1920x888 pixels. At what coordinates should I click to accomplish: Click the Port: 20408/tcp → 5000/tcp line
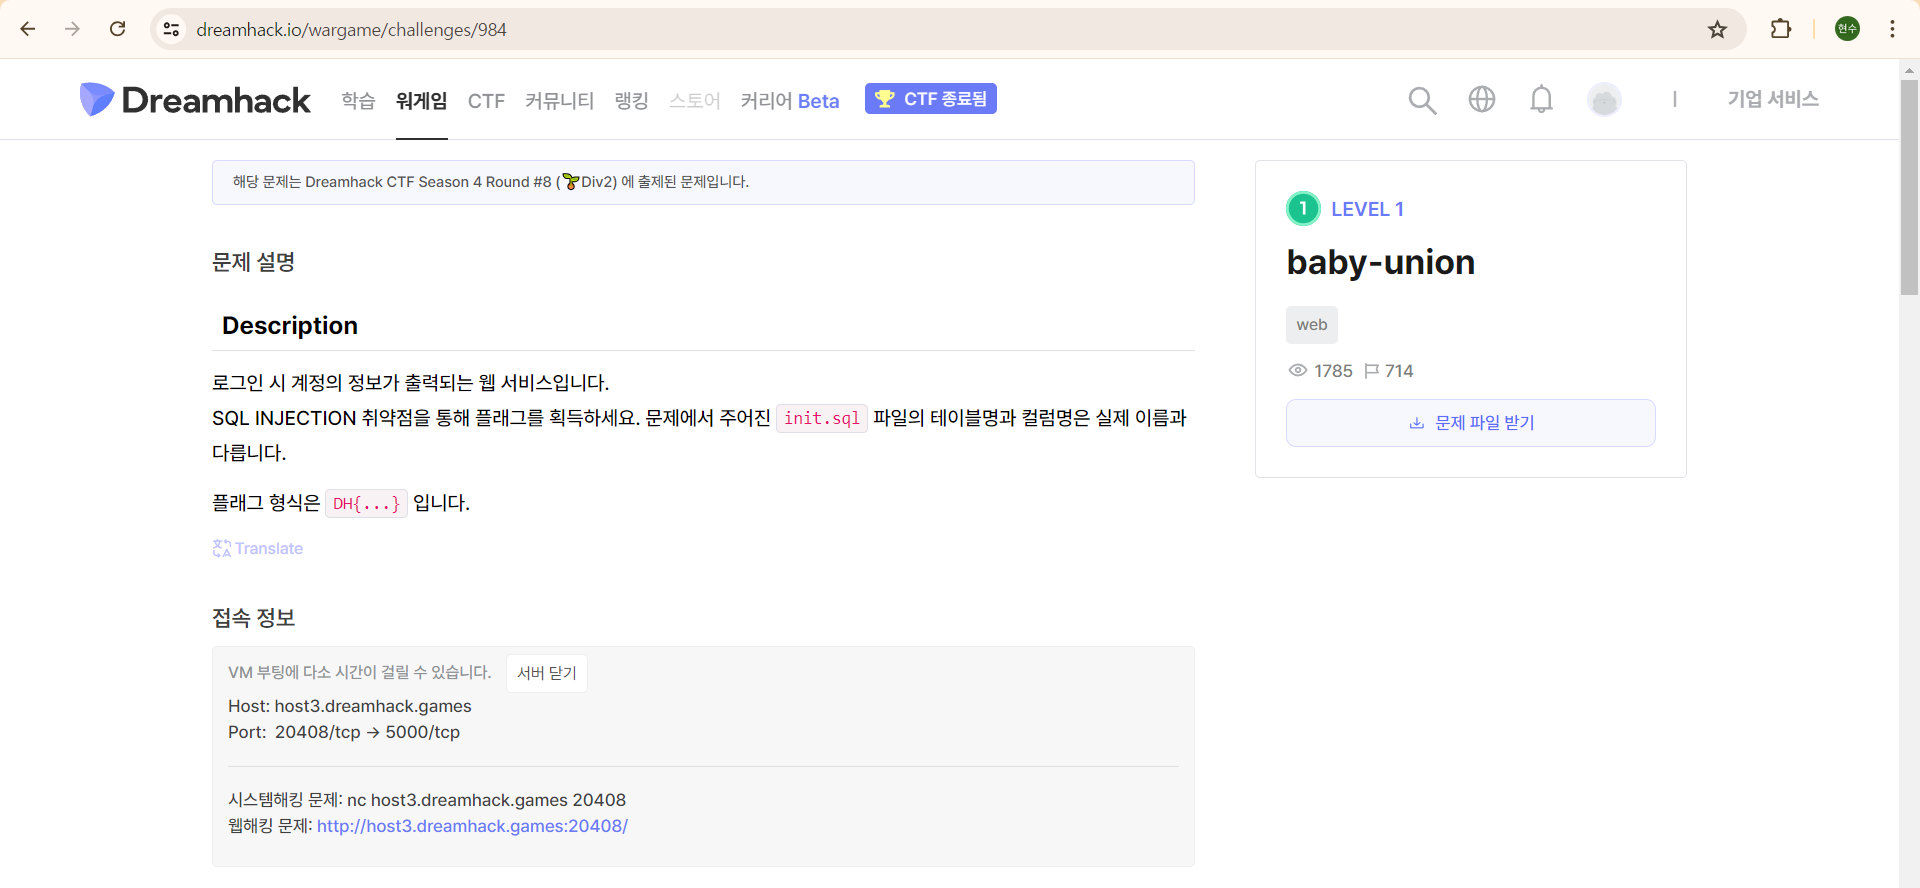(344, 732)
